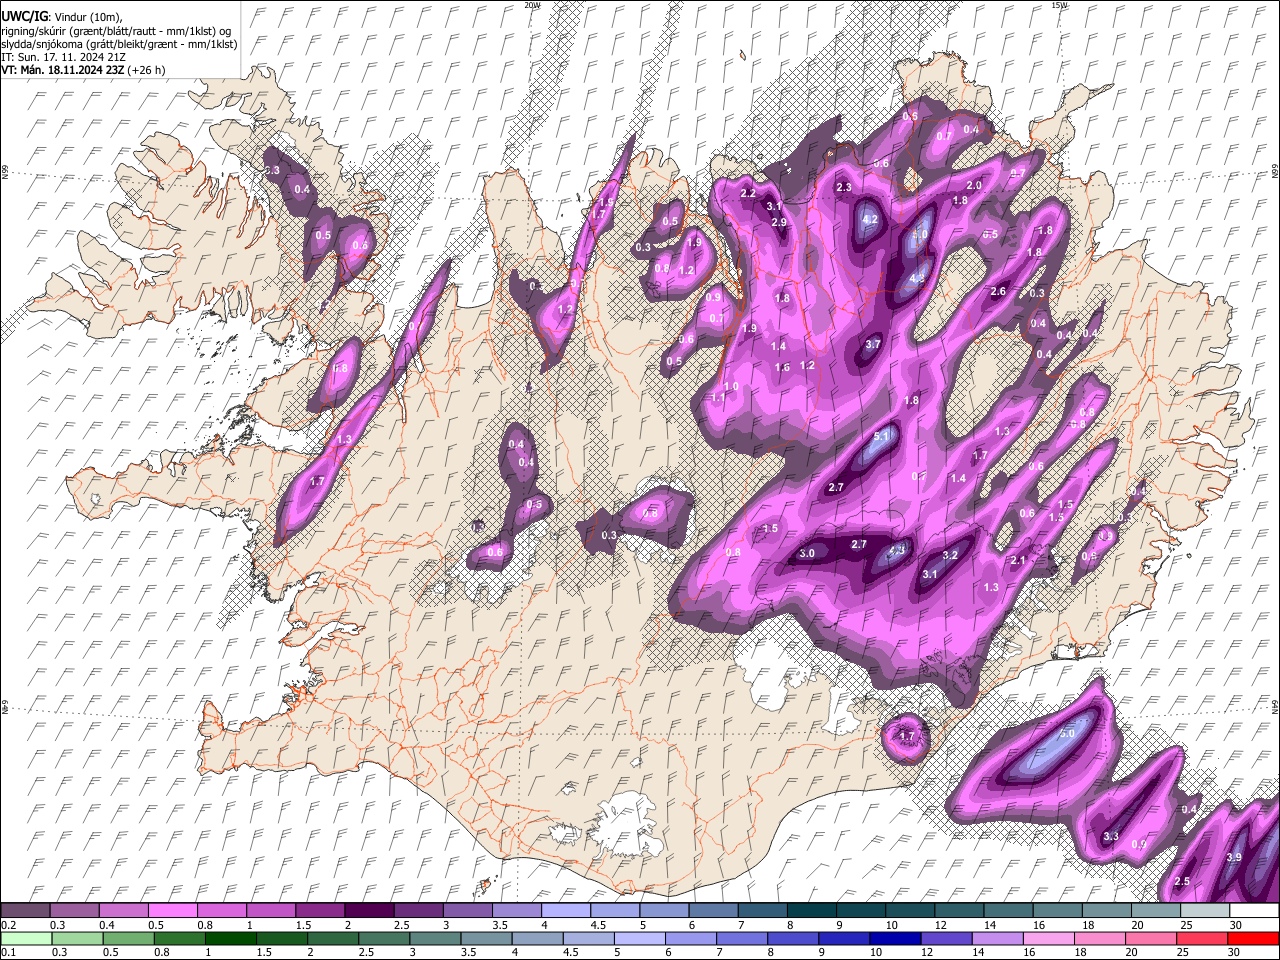Select the light pink bottom-row swatch between 16 and 18
1280x960 pixels.
[1047, 938]
